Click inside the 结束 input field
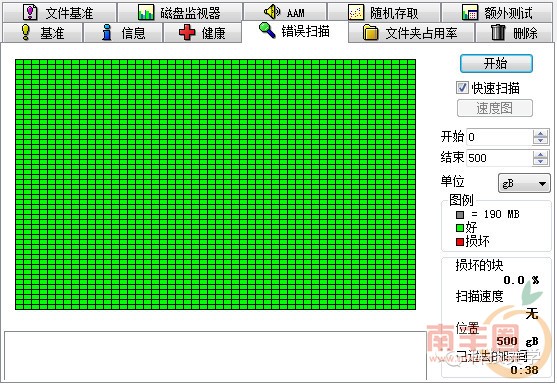 coord(499,158)
